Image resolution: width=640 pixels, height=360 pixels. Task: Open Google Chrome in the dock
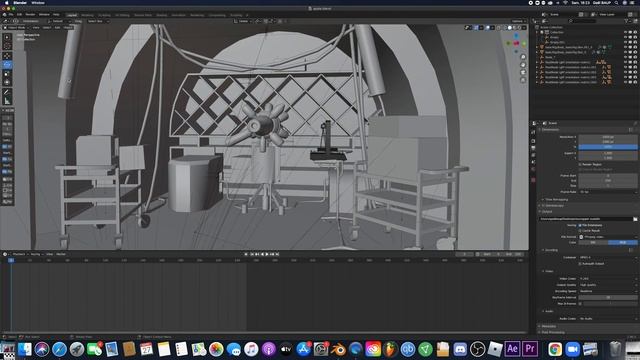point(555,349)
